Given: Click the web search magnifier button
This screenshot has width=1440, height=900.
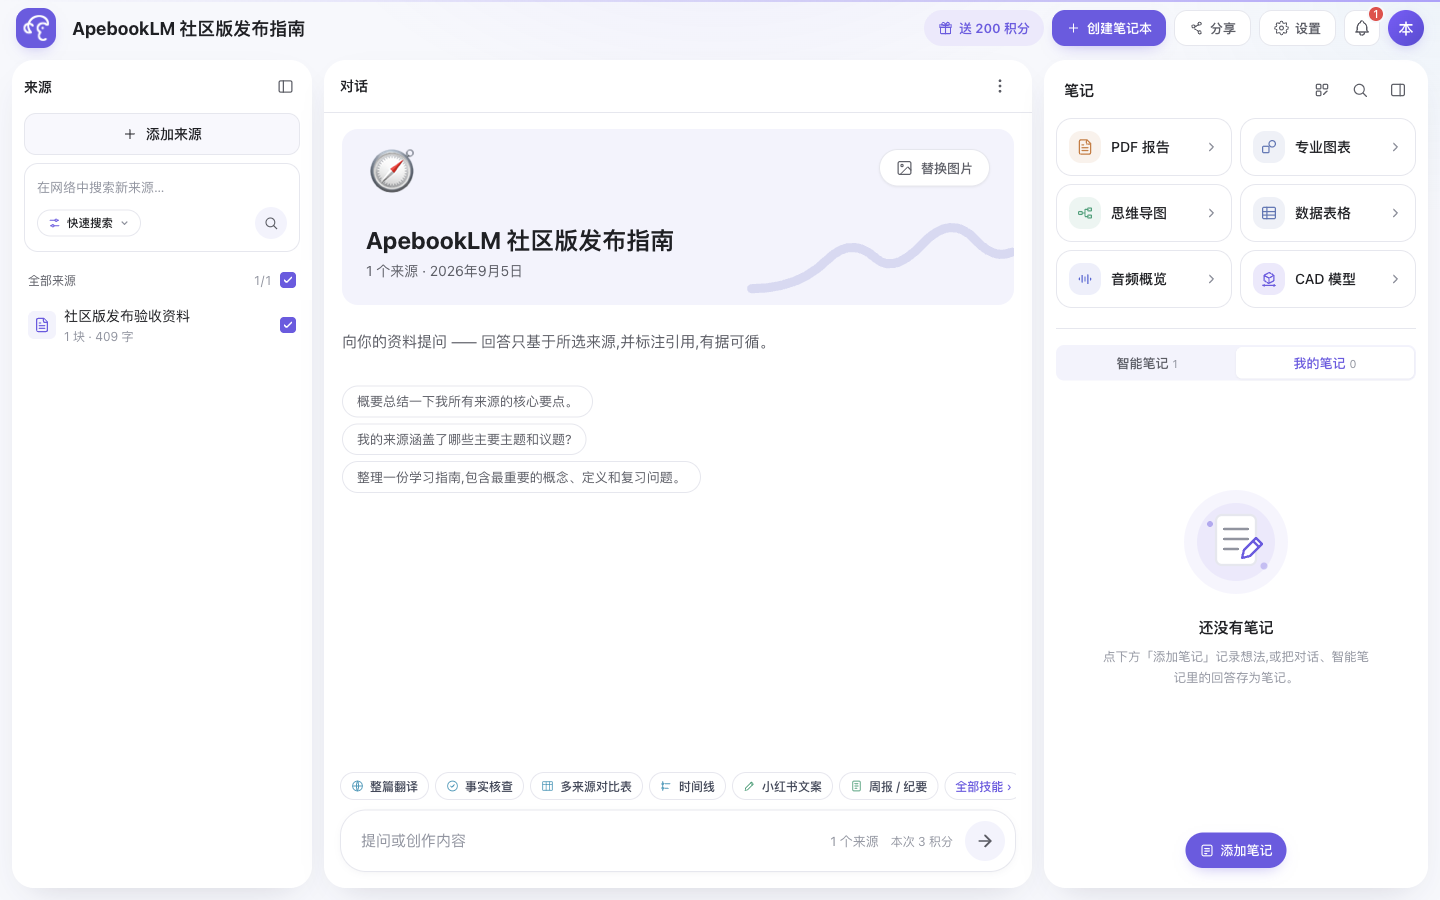Looking at the screenshot, I should (271, 223).
